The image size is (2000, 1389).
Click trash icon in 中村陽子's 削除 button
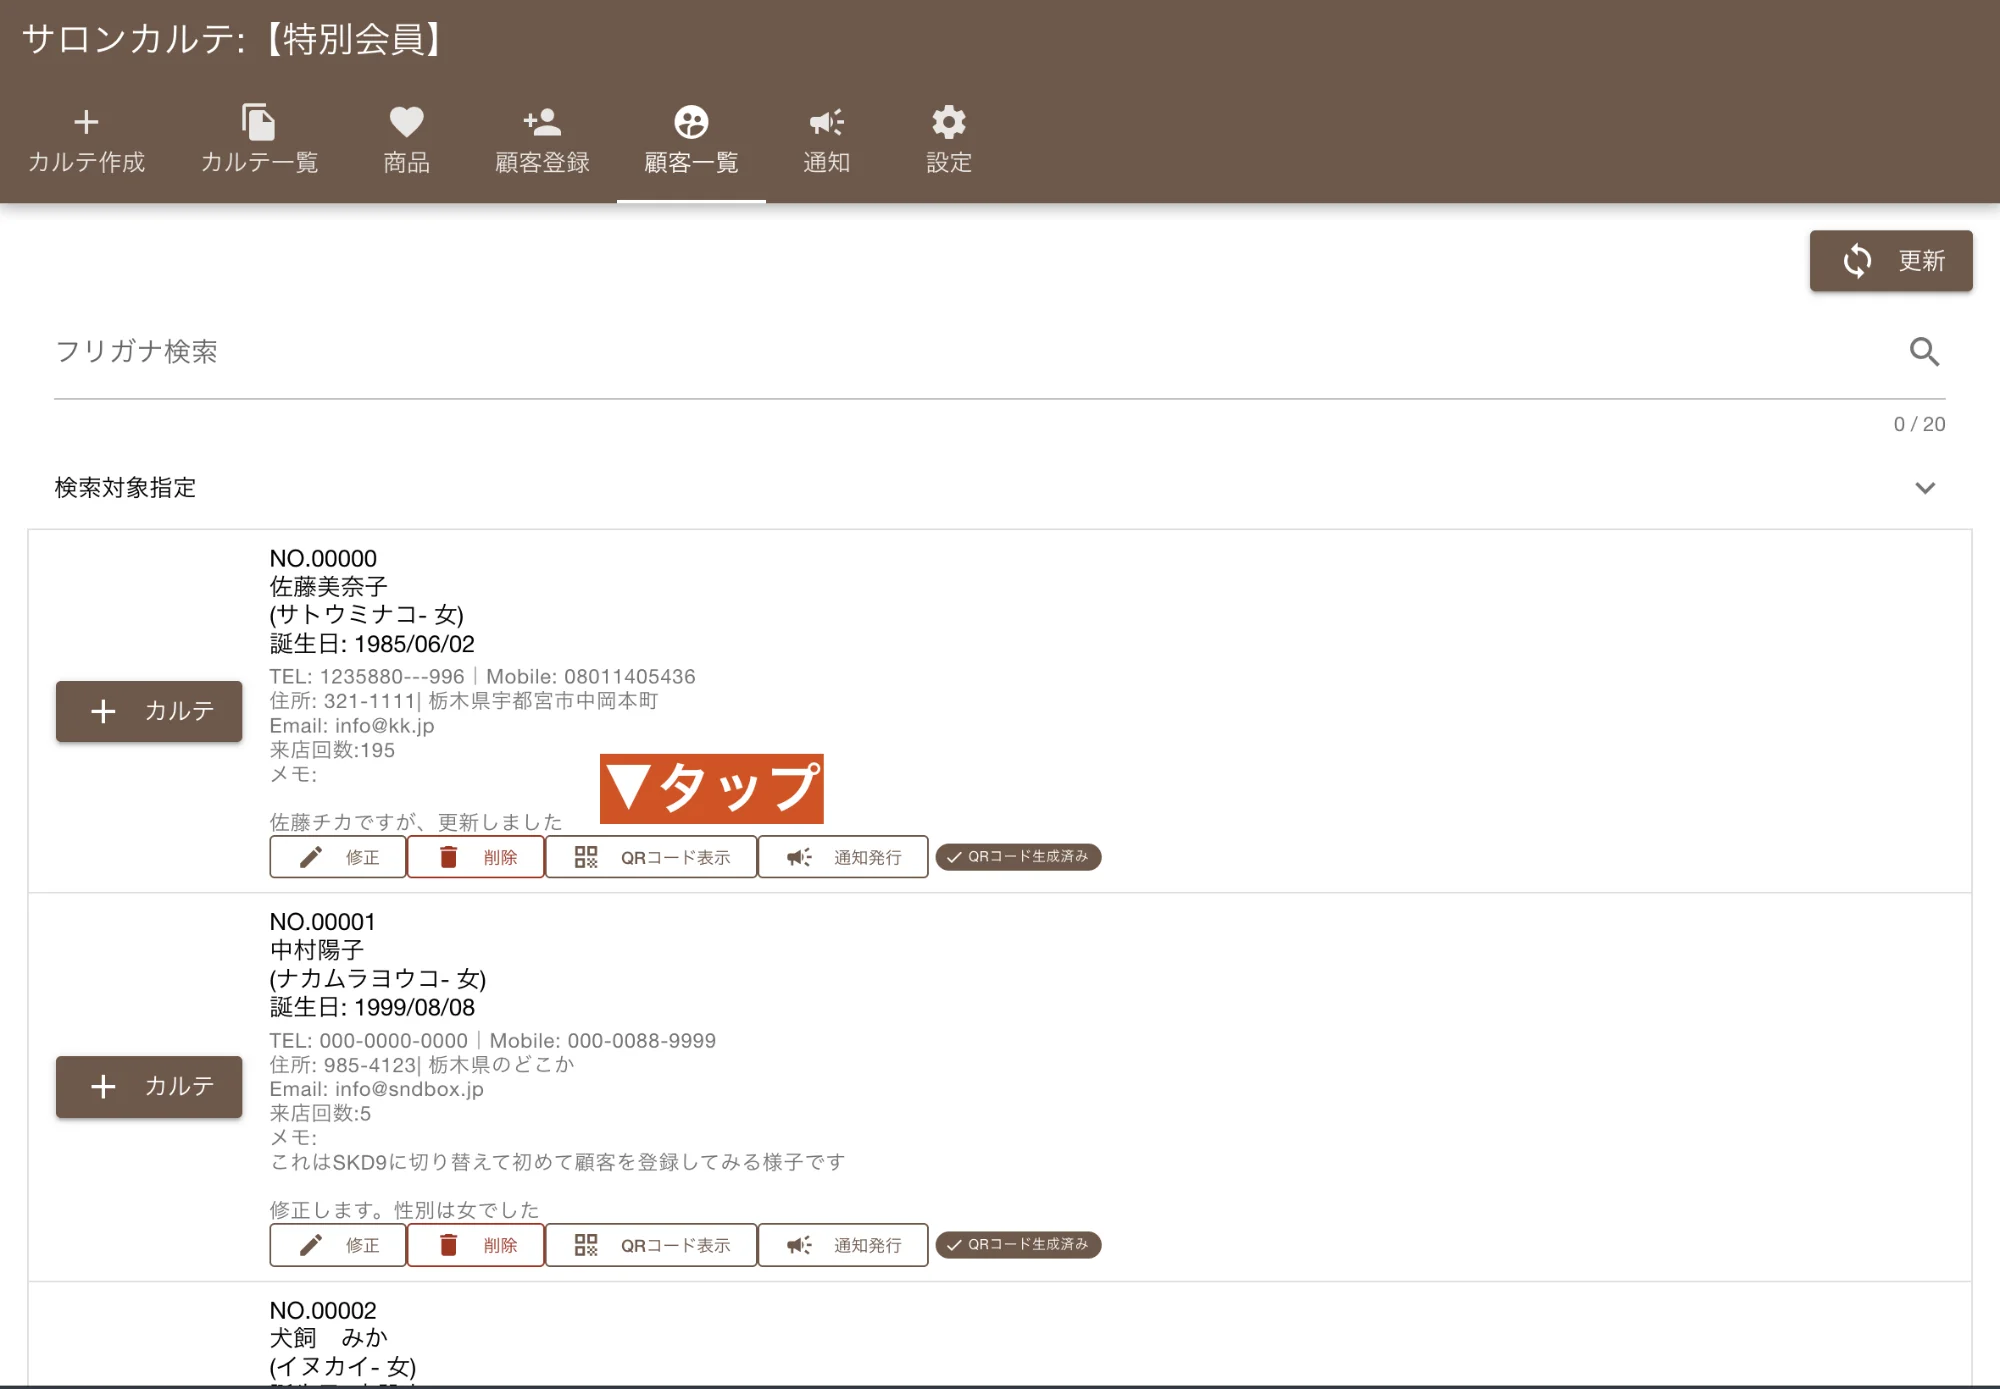pos(448,1245)
